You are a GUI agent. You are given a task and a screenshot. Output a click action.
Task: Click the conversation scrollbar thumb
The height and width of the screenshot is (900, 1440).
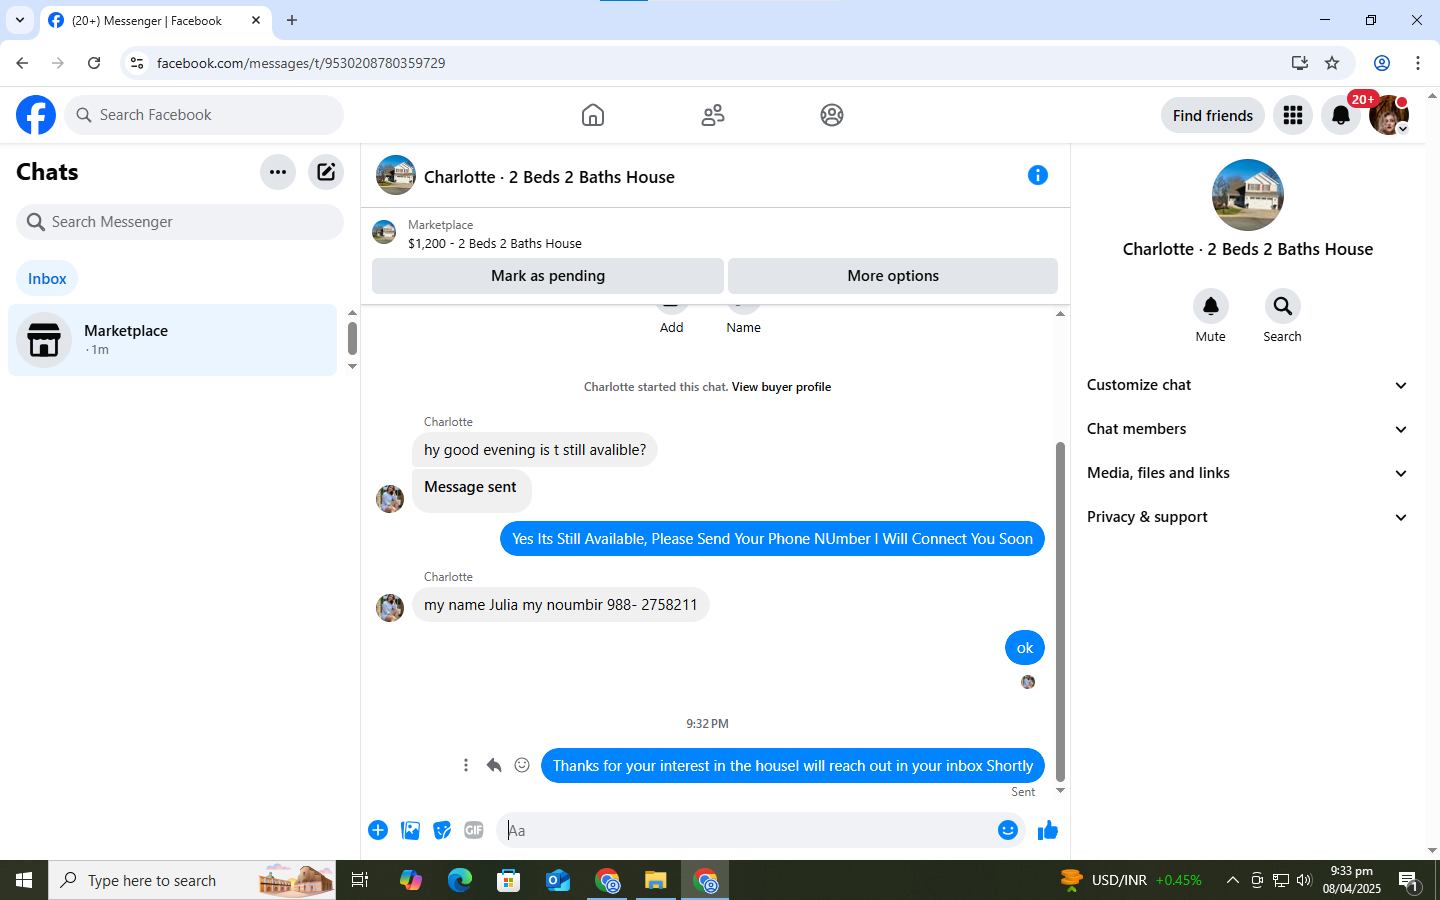click(x=1060, y=612)
